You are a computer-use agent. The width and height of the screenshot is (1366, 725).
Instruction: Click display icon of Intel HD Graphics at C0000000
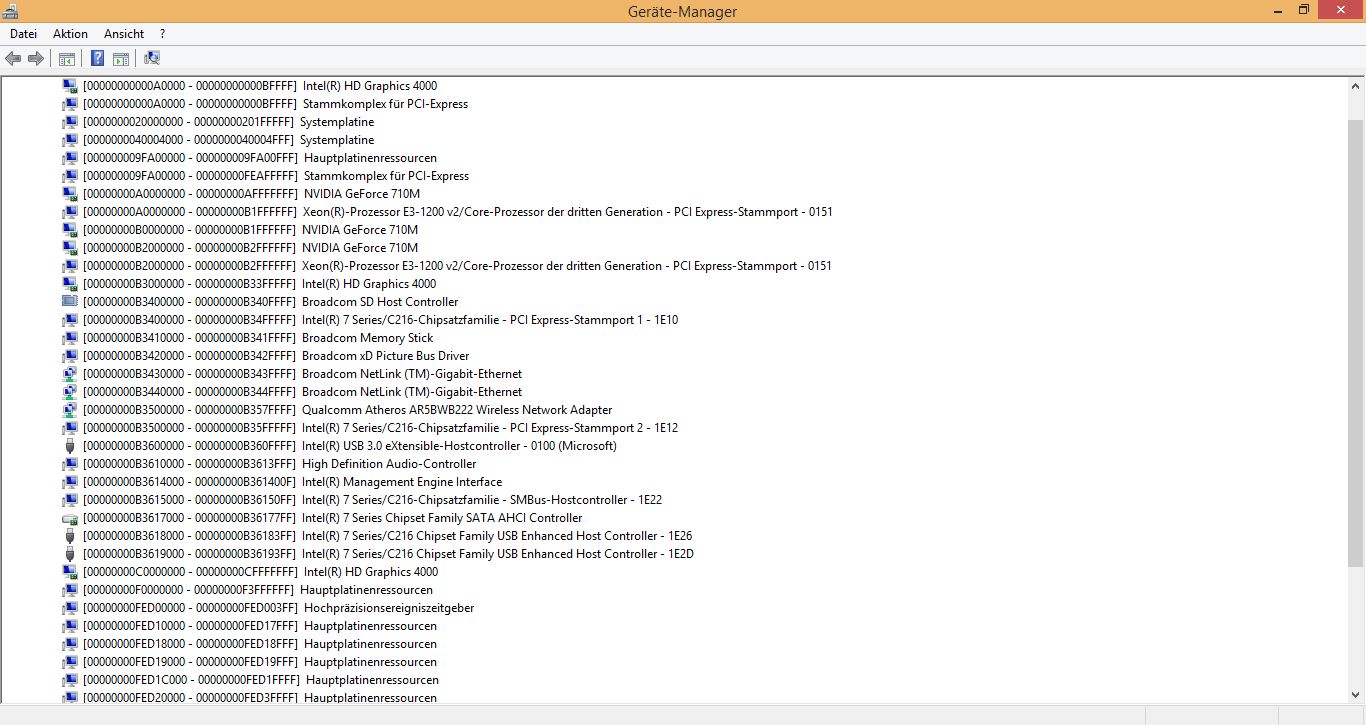click(x=70, y=571)
